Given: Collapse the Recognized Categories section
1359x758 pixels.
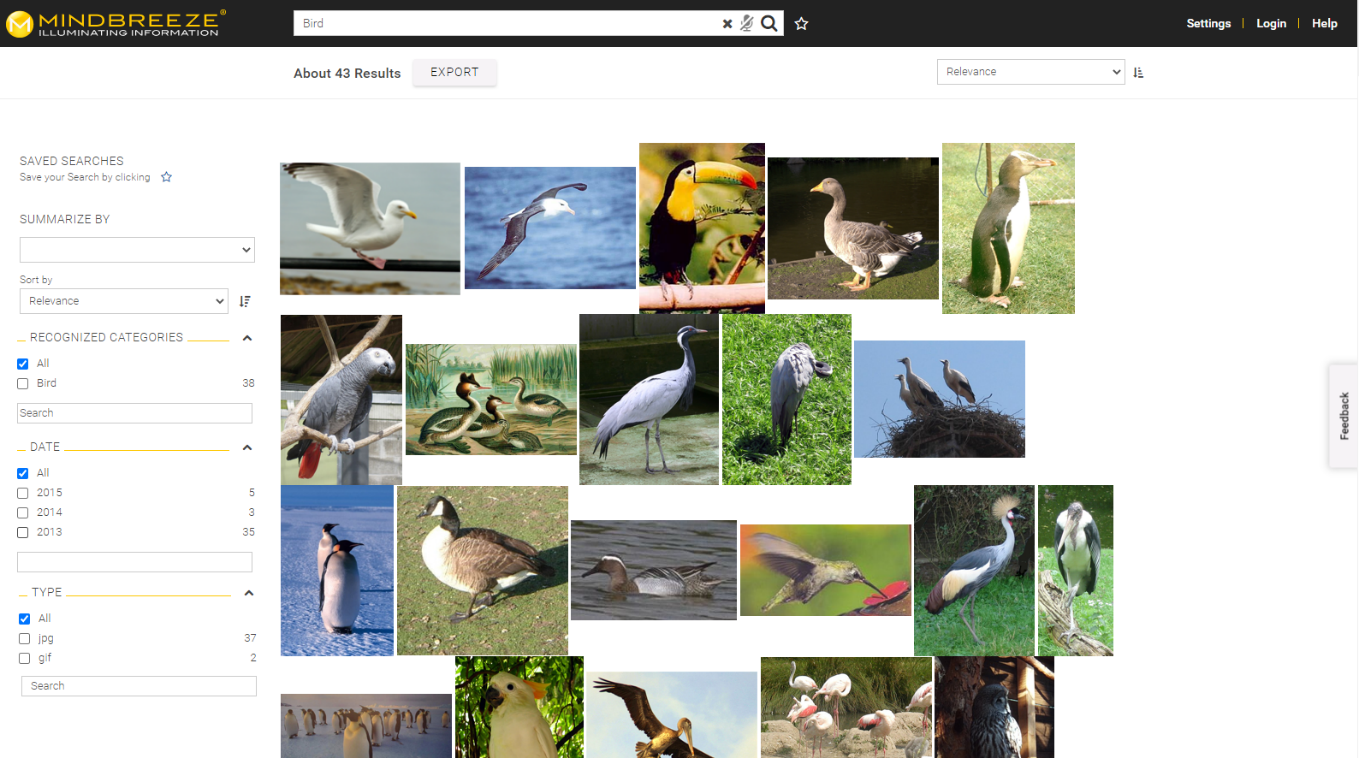Looking at the screenshot, I should tap(248, 338).
